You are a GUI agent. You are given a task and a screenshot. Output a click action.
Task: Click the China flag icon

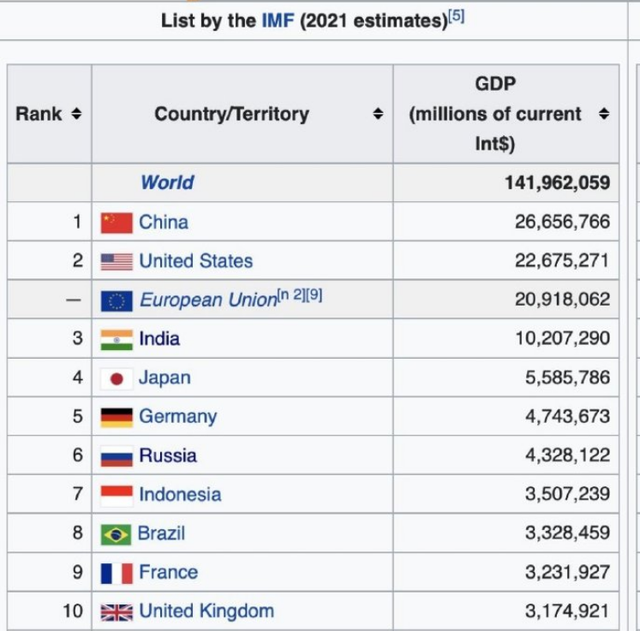tap(117, 222)
